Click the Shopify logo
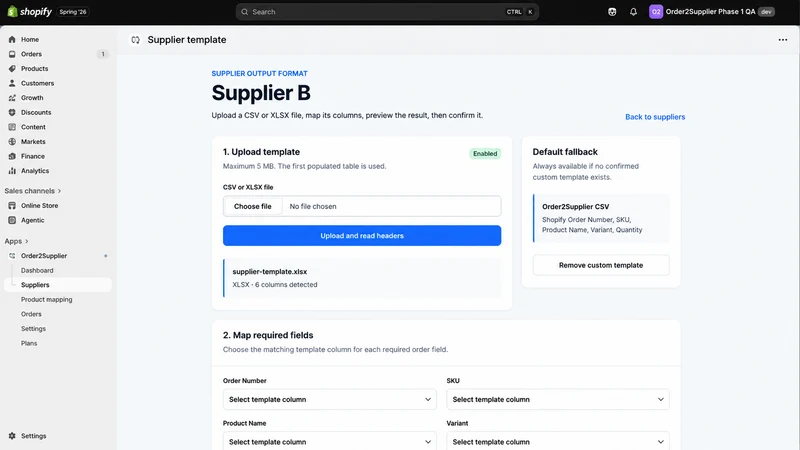This screenshot has height=450, width=800. (x=30, y=11)
